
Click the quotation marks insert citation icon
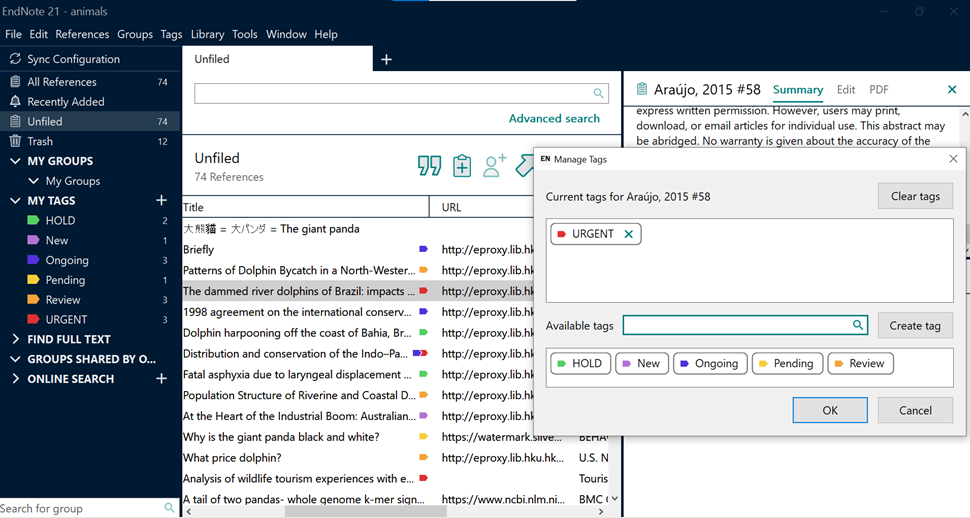coord(429,166)
